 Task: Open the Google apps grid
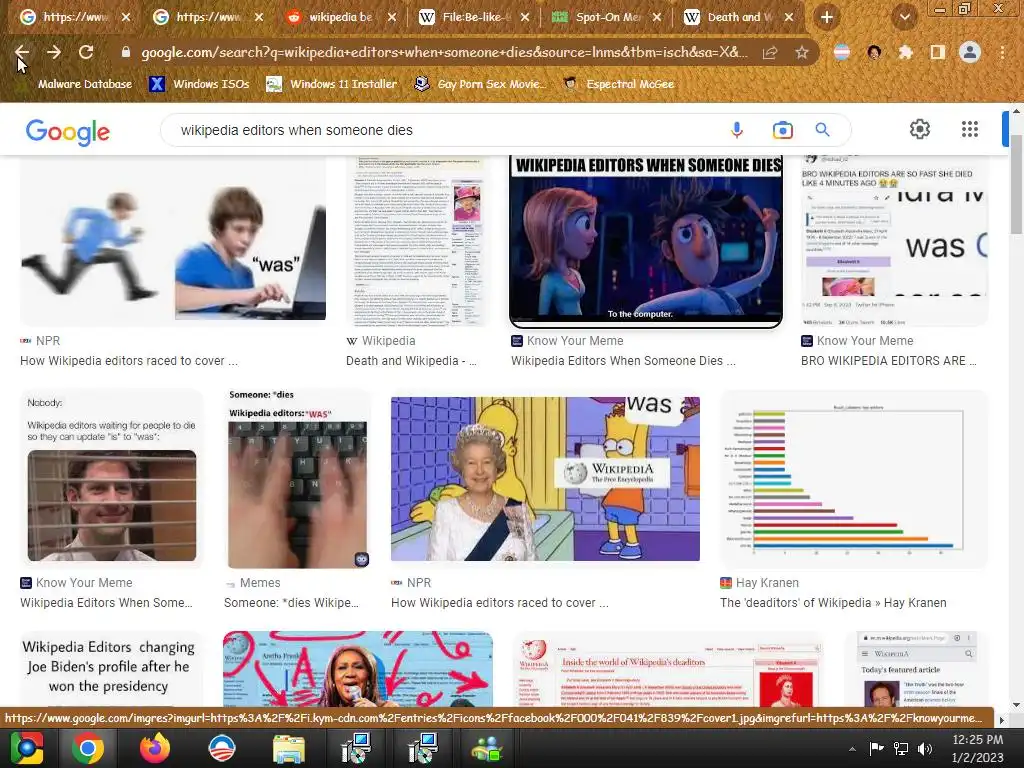pos(970,129)
